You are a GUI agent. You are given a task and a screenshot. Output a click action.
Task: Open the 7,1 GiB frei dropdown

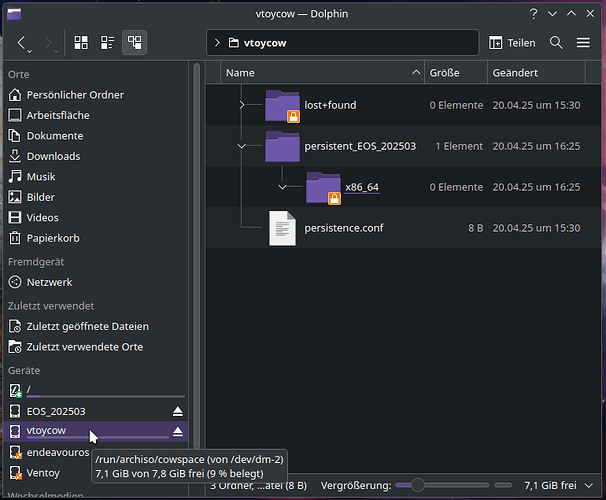click(x=589, y=485)
